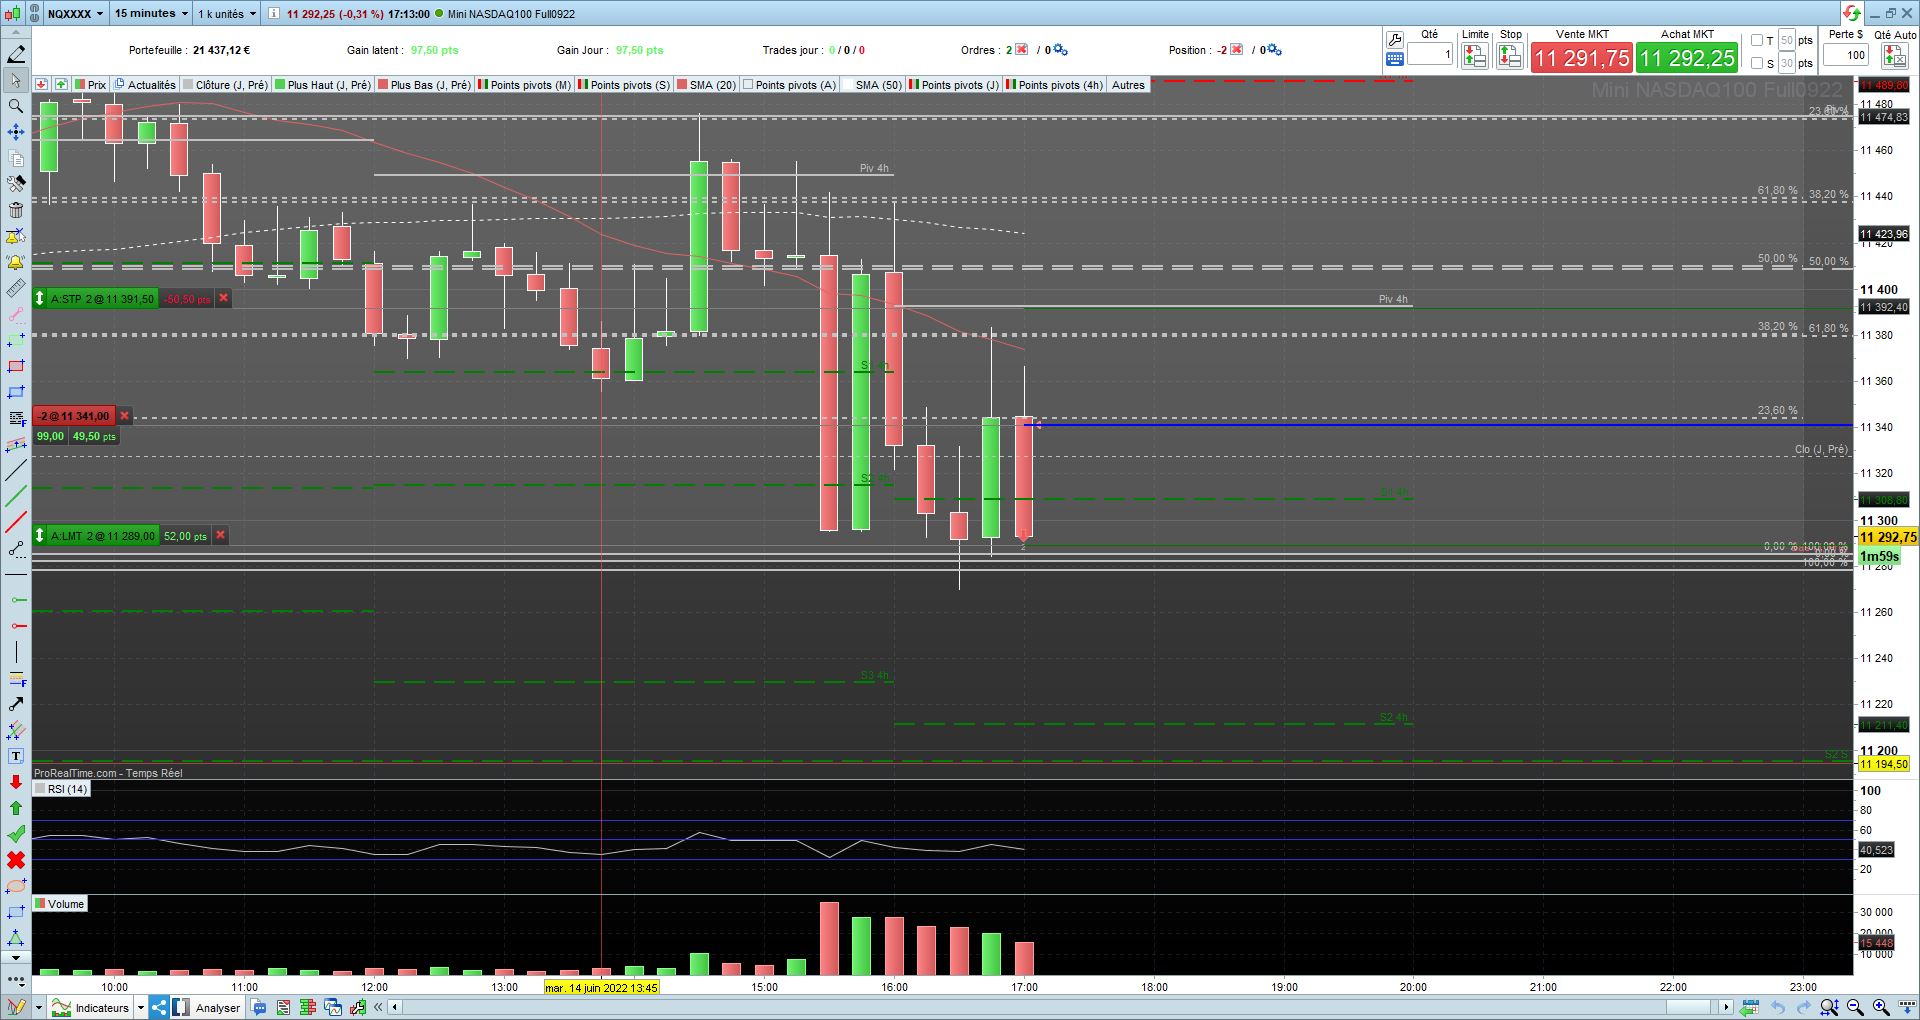Toggle SMA (20) indicator visibility
The height and width of the screenshot is (1020, 1920).
pos(682,85)
